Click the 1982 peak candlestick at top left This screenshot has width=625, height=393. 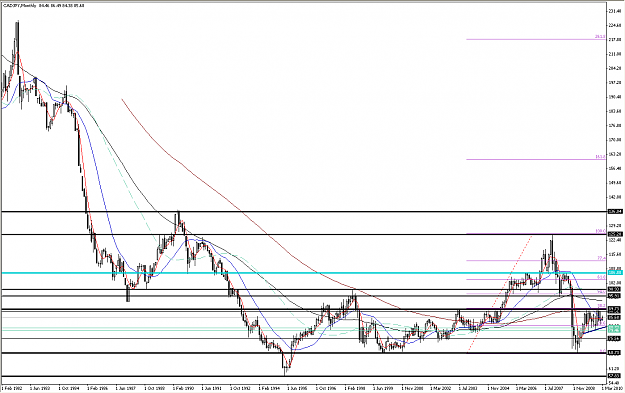pyautogui.click(x=17, y=48)
